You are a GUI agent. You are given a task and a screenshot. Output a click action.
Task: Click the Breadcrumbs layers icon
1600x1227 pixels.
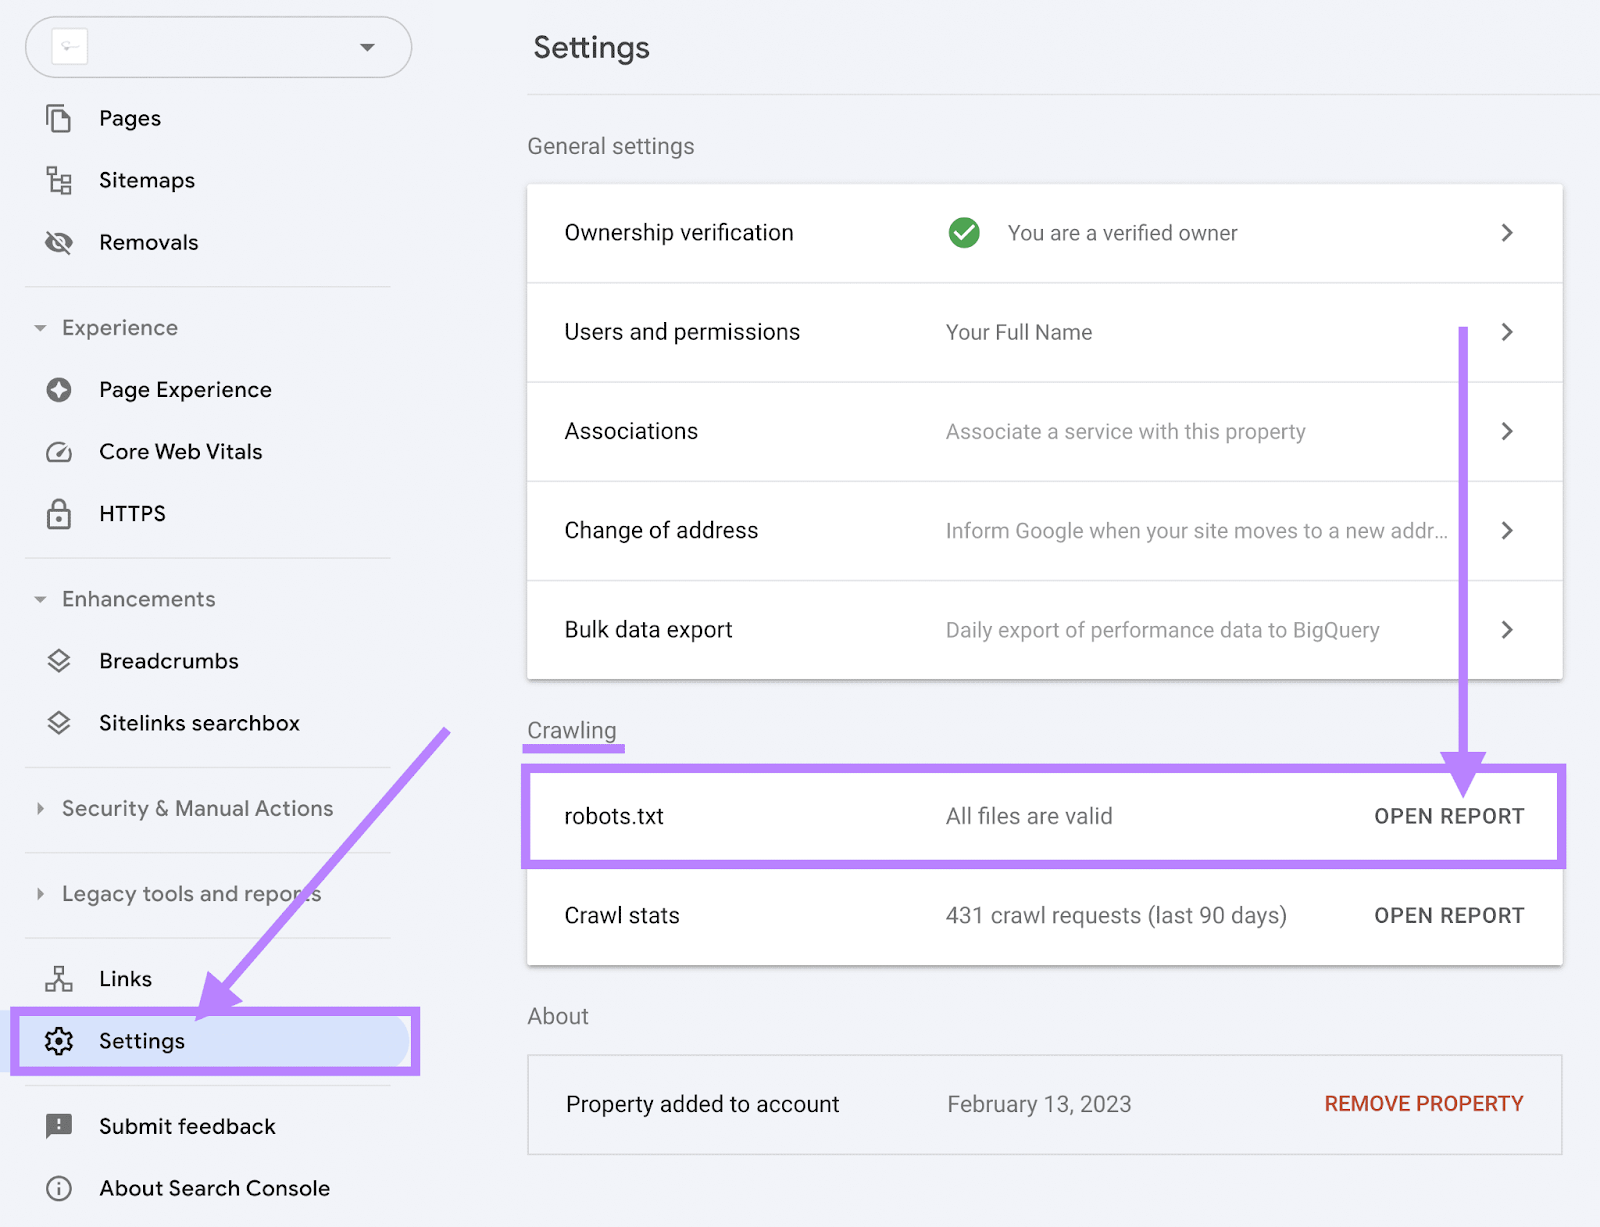tap(59, 661)
